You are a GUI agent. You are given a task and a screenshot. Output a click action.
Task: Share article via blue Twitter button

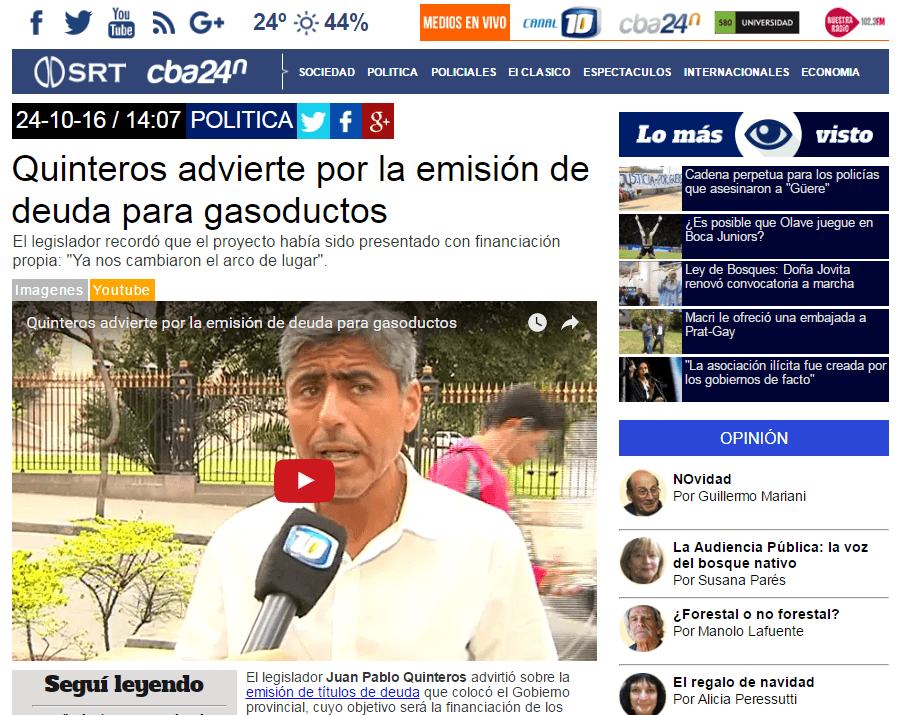click(x=313, y=121)
